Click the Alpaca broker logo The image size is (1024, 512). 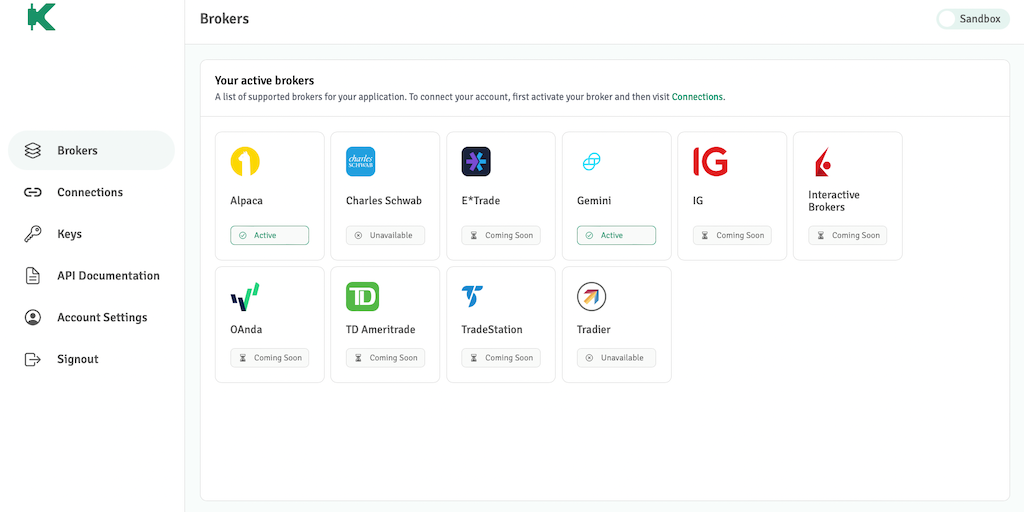(x=245, y=161)
